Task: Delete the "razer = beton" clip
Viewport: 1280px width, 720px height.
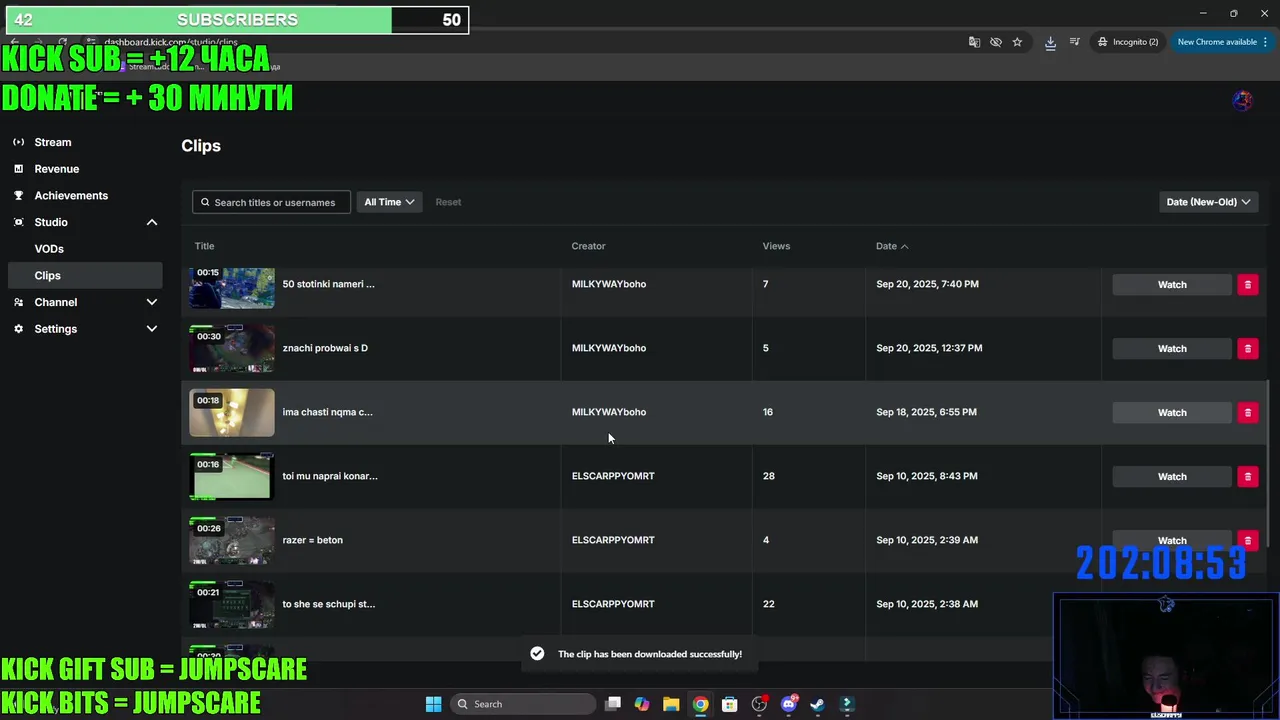Action: tap(1247, 540)
